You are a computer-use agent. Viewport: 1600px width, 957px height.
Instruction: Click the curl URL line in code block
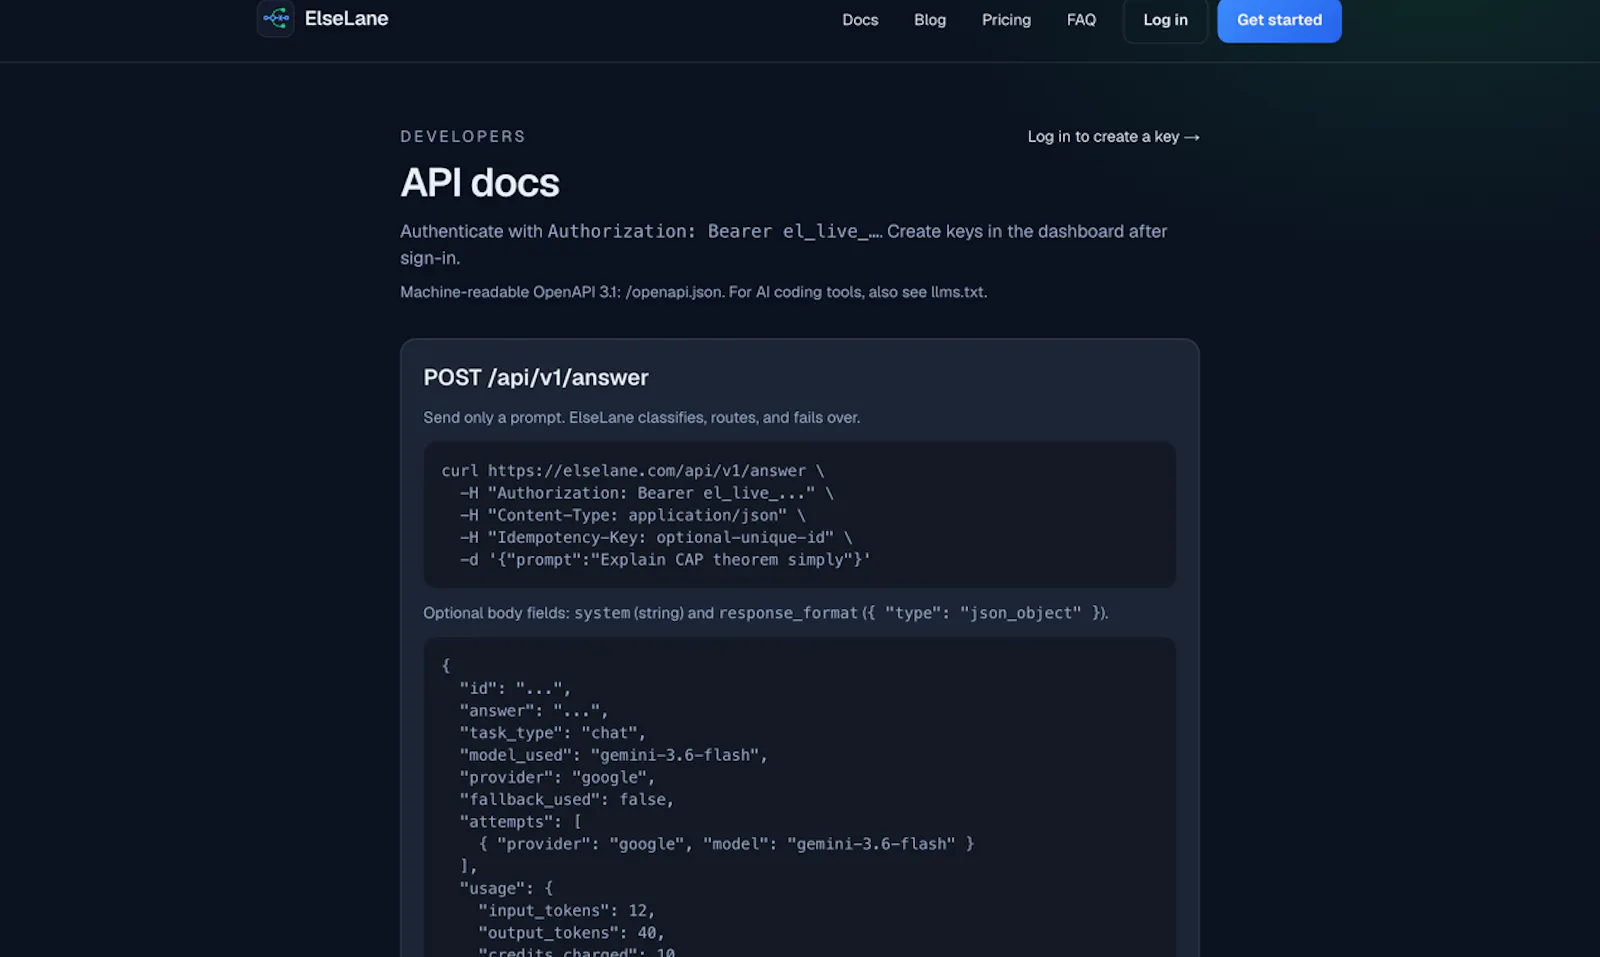[633, 471]
